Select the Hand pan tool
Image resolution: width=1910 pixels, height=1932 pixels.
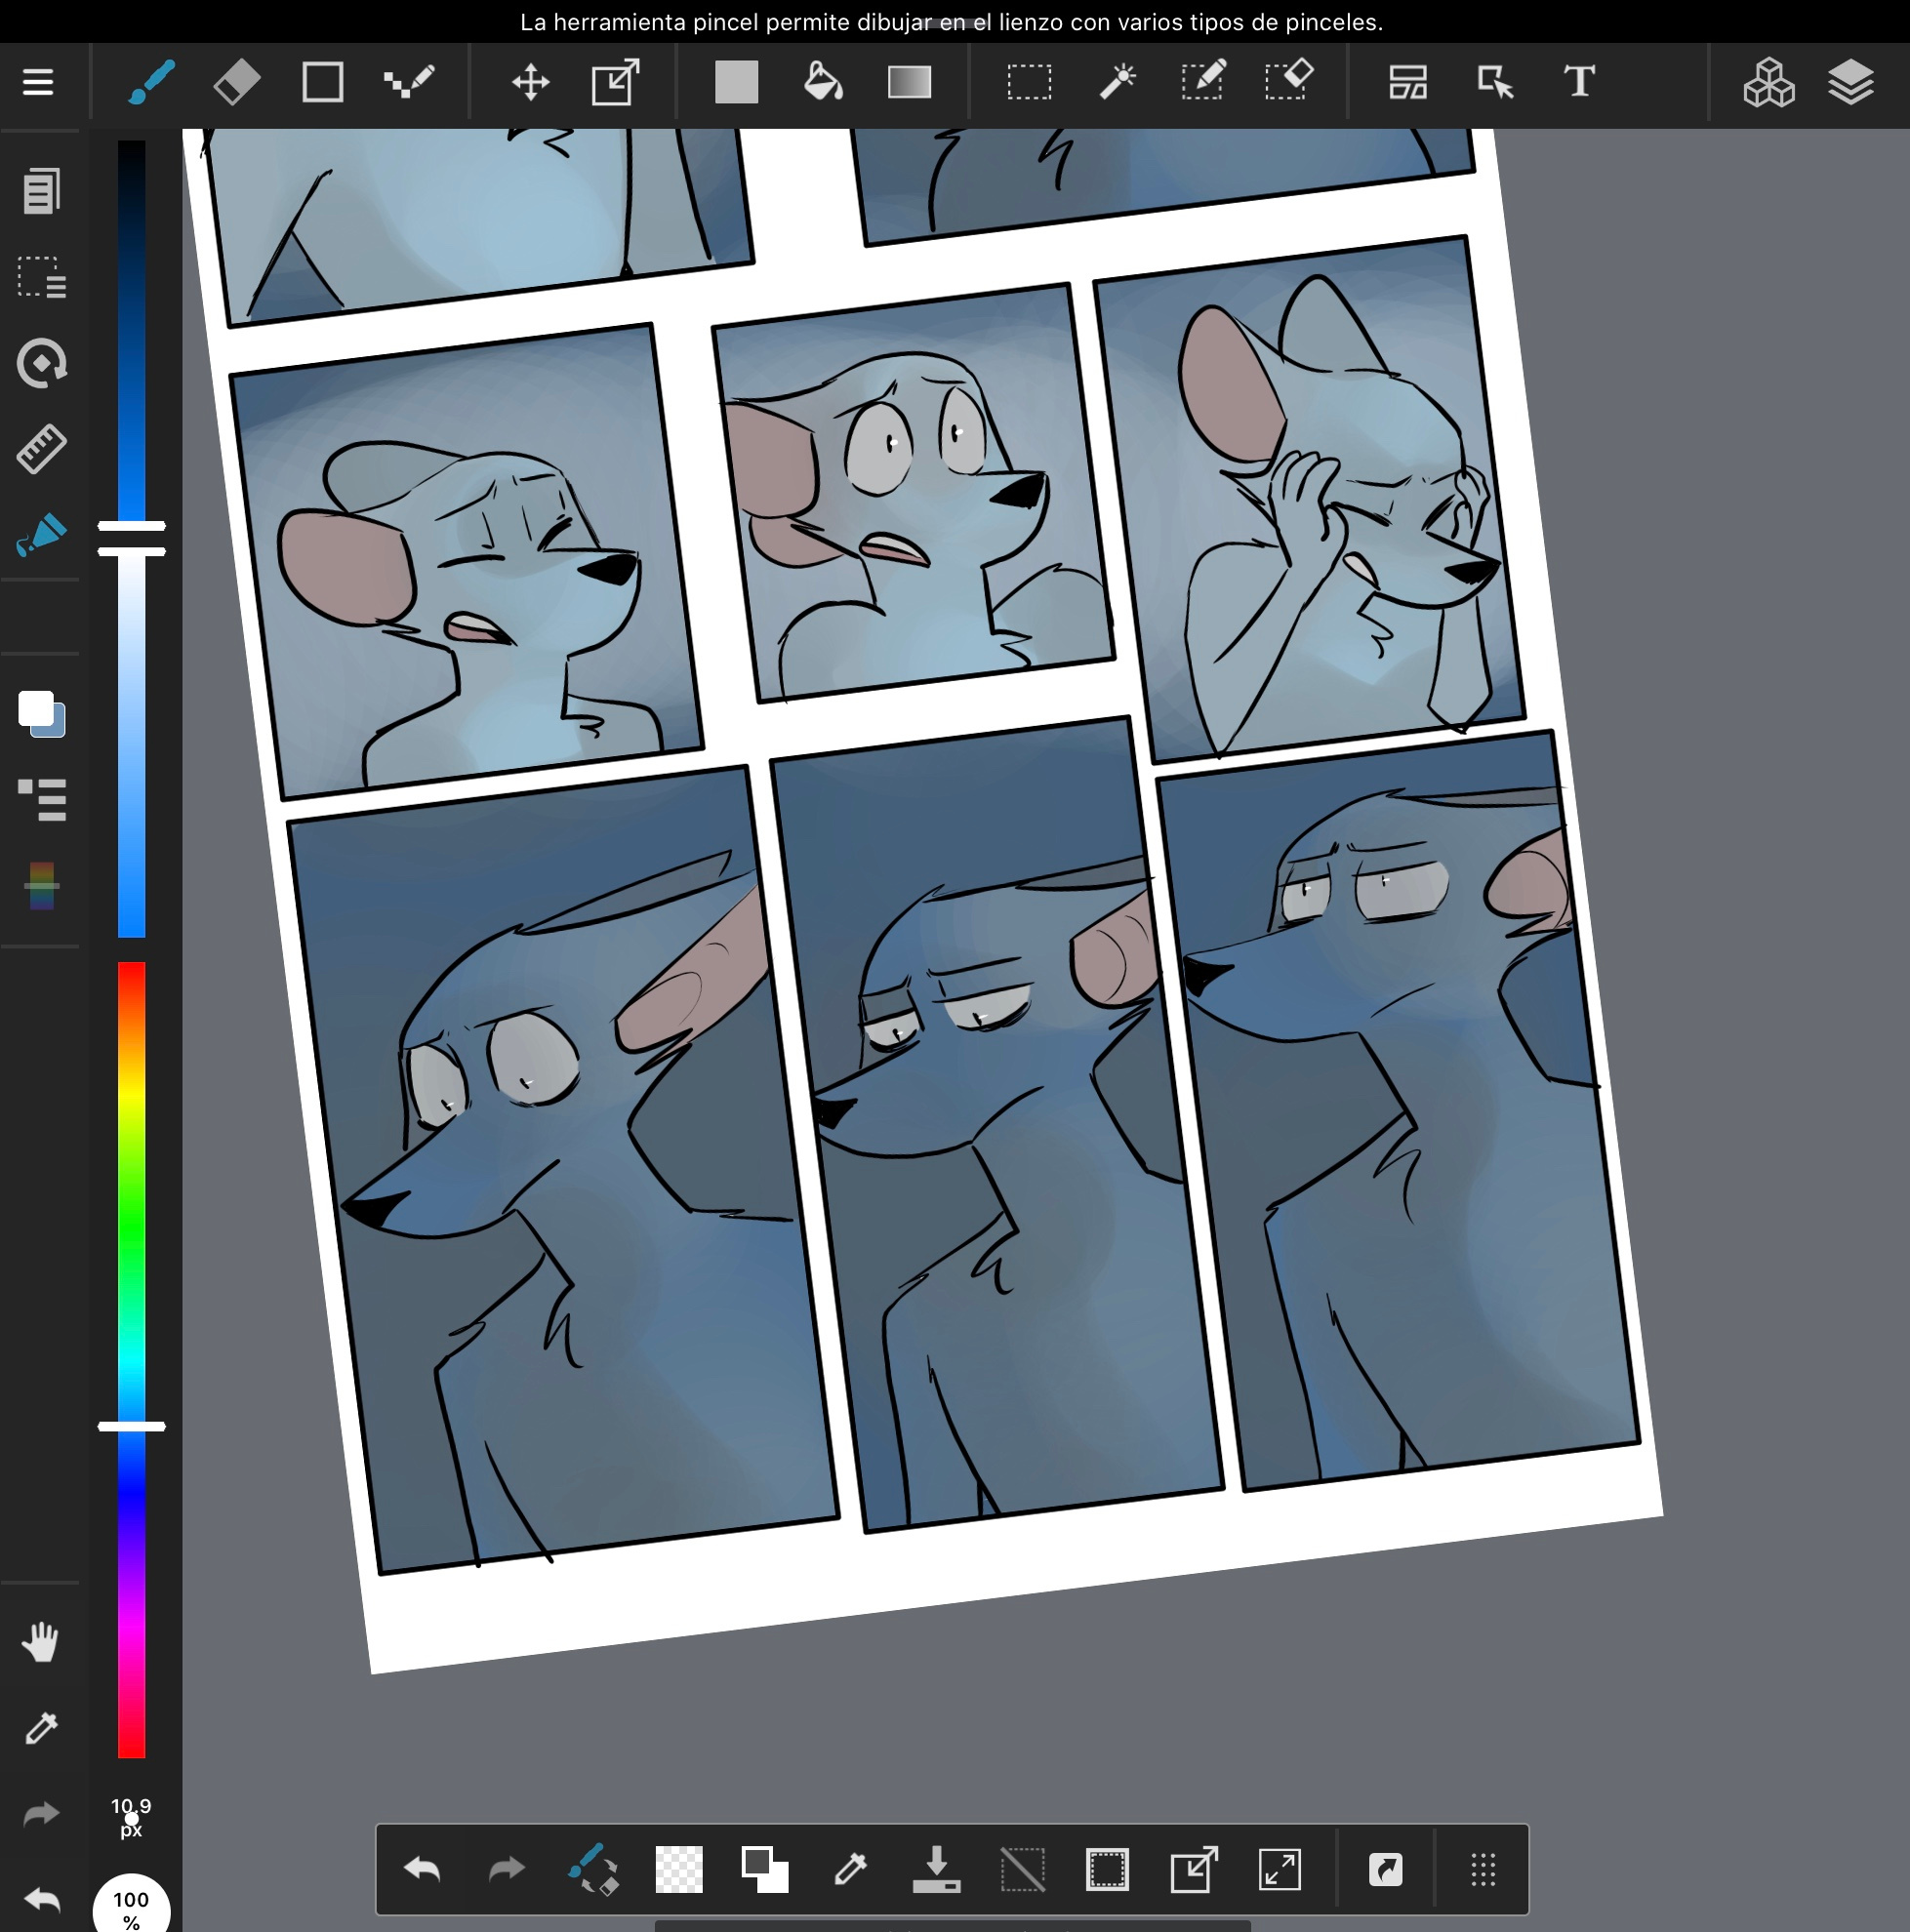pos(41,1642)
